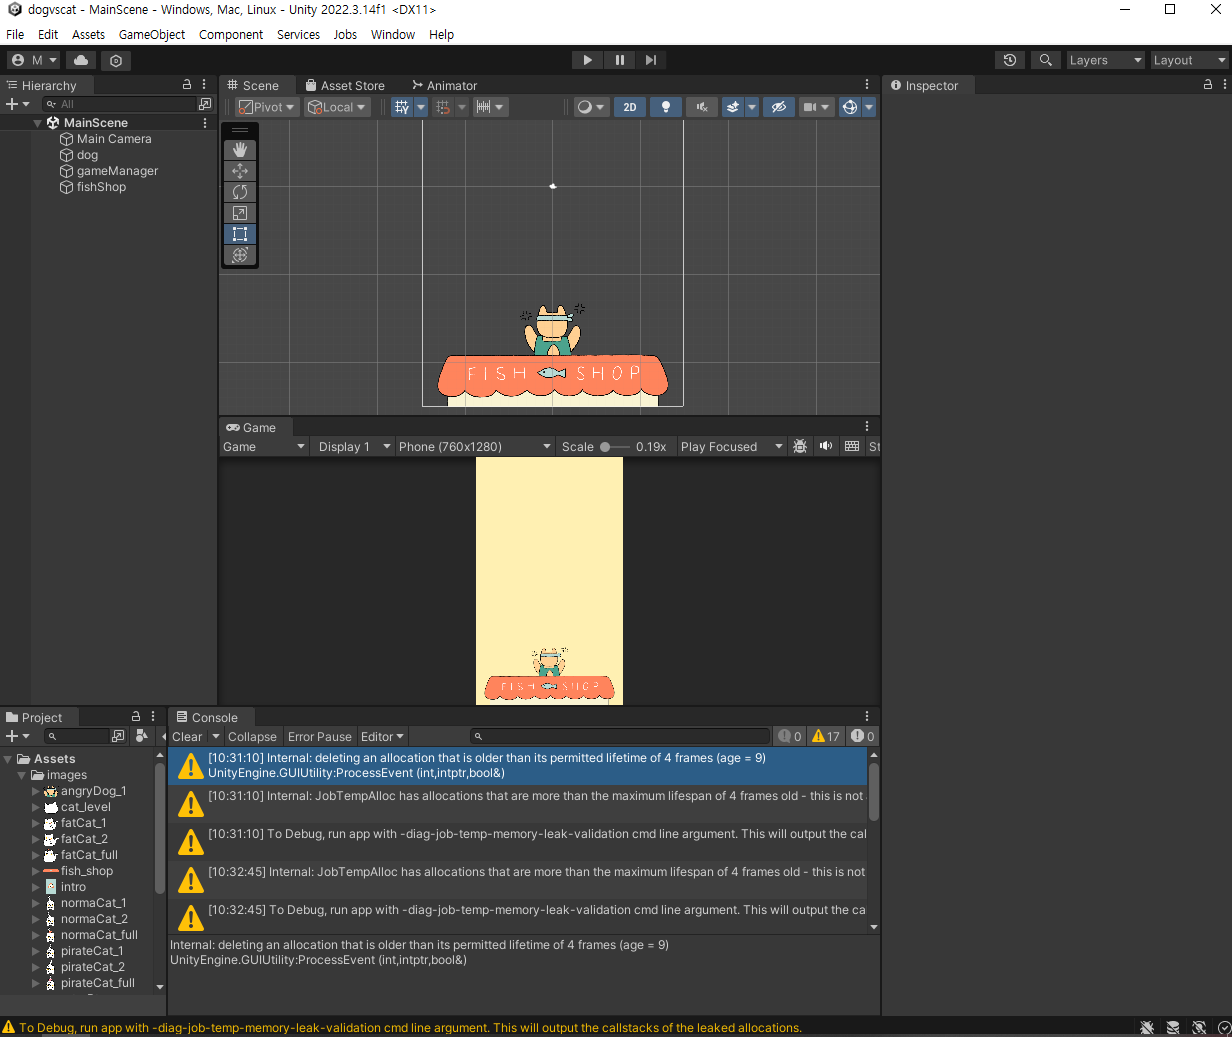The width and height of the screenshot is (1232, 1037).
Task: Toggle Scene lighting bulb button
Action: coord(666,107)
